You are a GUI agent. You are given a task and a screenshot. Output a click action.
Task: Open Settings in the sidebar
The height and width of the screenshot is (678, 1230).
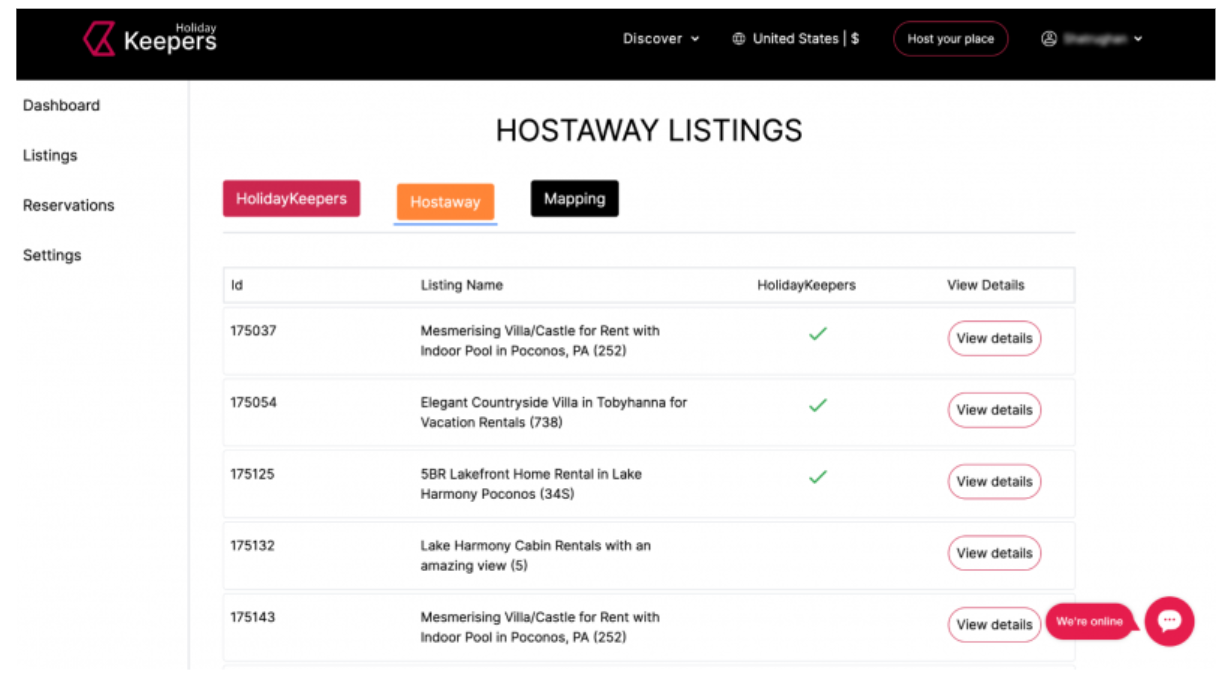52,255
